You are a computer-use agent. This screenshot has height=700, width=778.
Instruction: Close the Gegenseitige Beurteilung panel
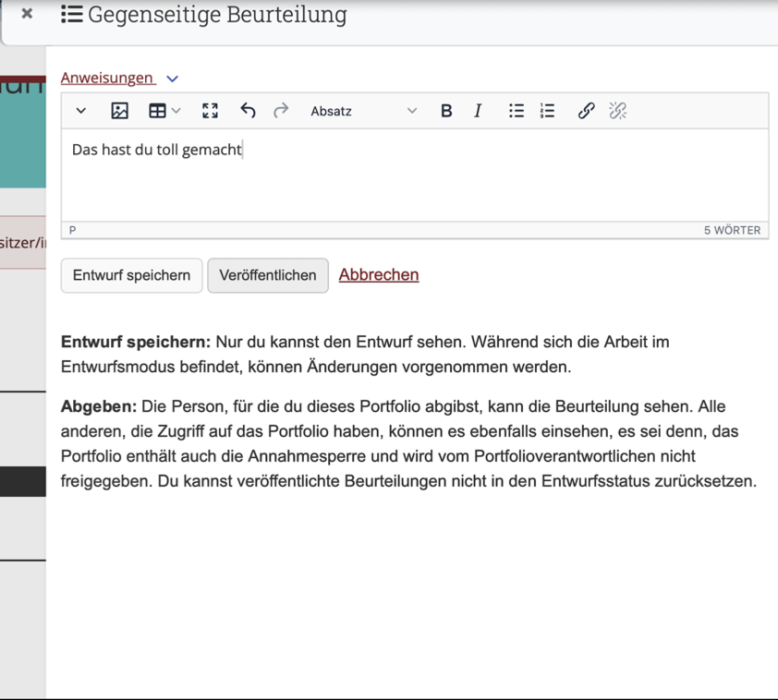pyautogui.click(x=27, y=14)
